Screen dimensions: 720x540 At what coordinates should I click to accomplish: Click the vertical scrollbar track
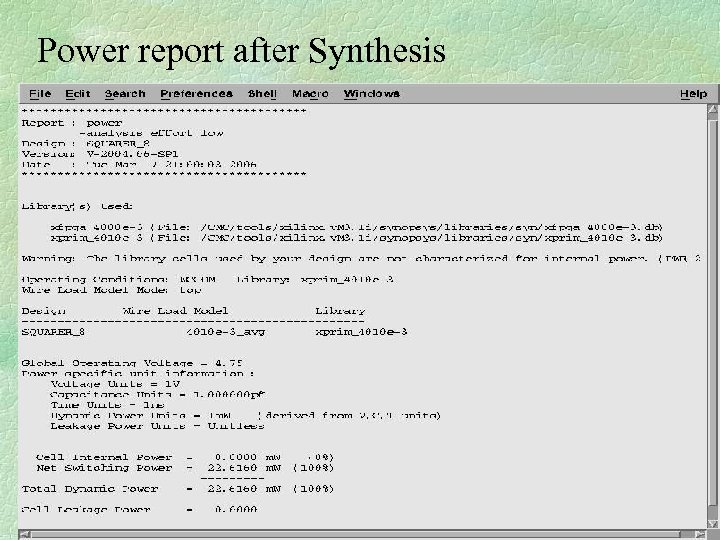(x=713, y=317)
